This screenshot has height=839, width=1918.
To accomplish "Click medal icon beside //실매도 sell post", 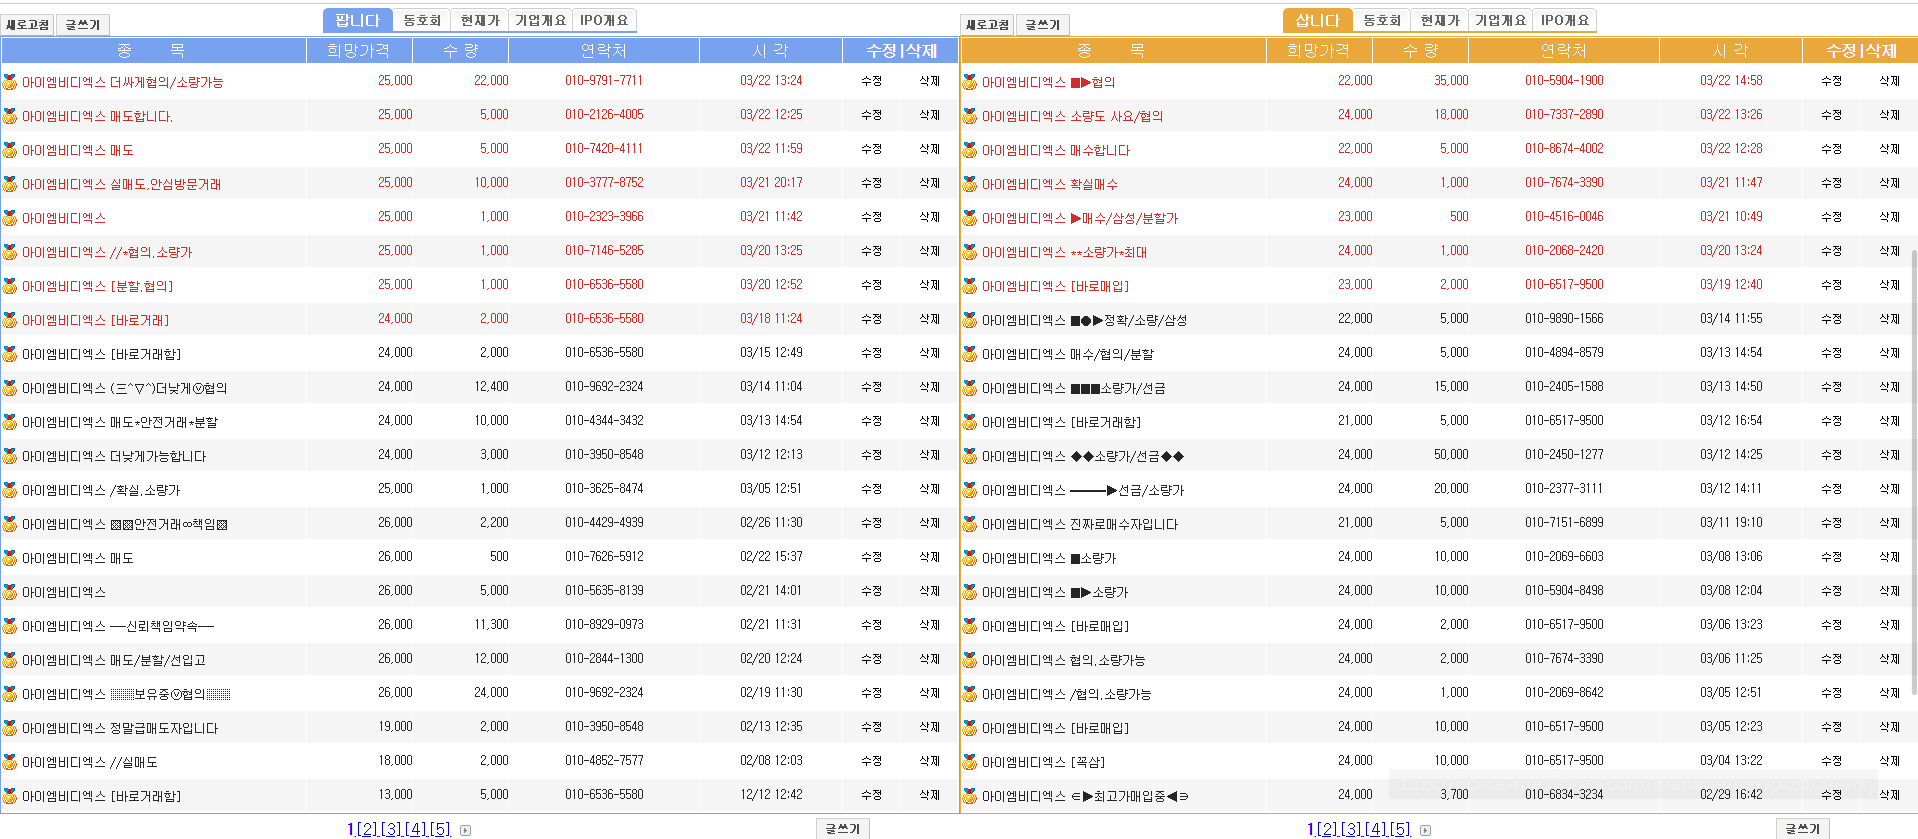I will (x=10, y=762).
